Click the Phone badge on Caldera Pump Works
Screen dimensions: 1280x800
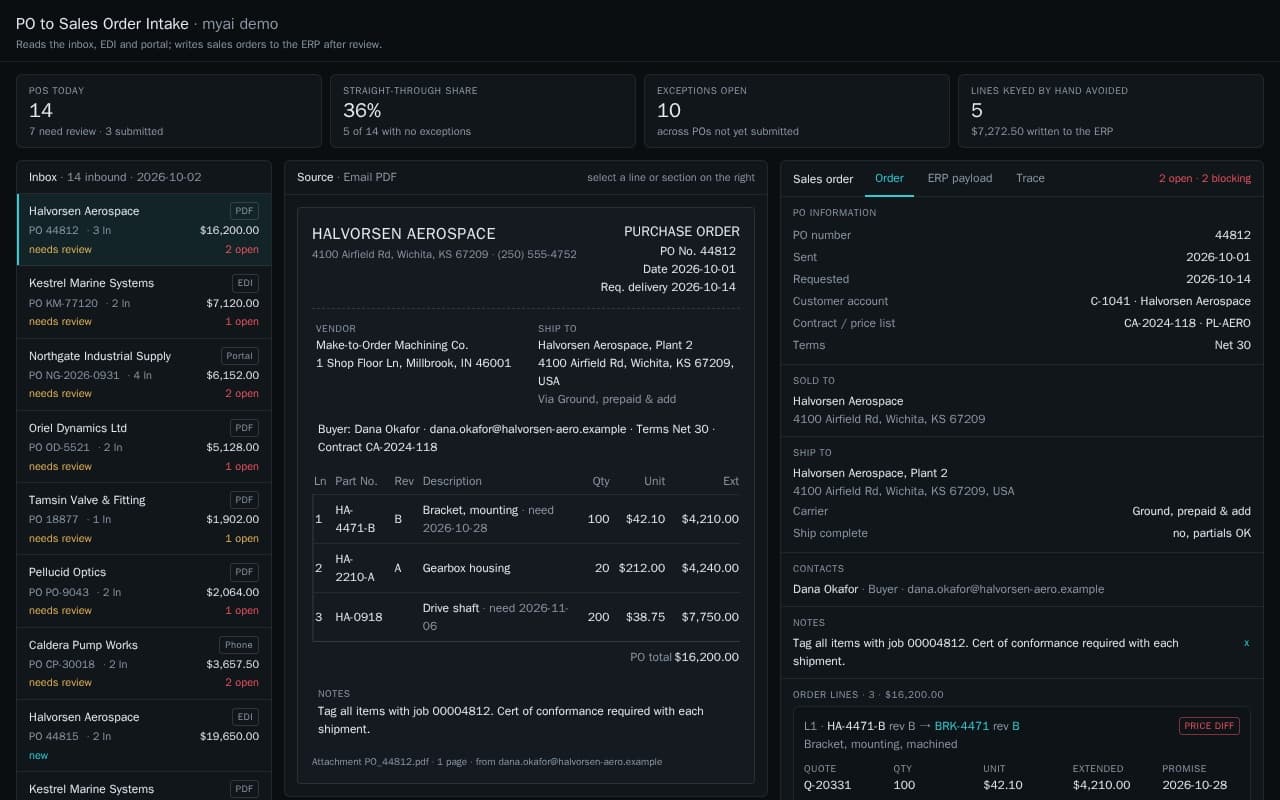click(x=239, y=645)
